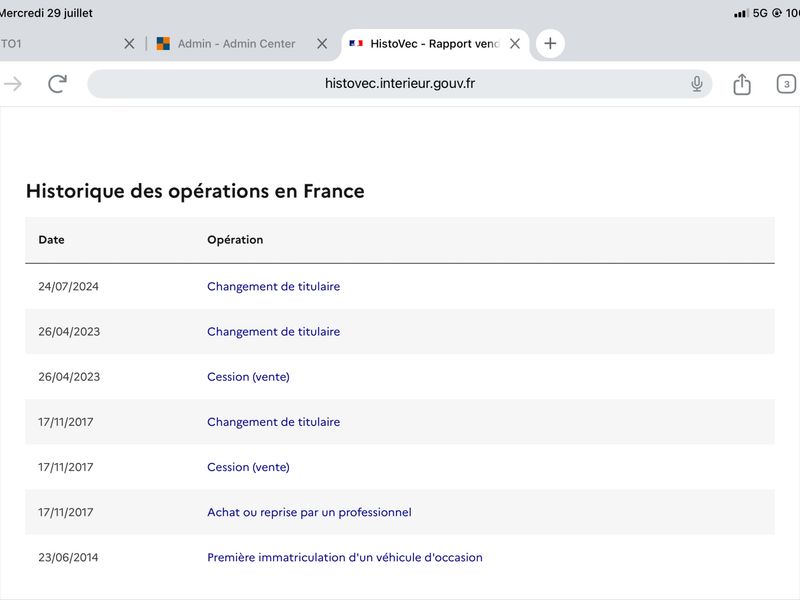Select the date 24/07/2024
Screen dimensions: 800x600
pos(68,286)
